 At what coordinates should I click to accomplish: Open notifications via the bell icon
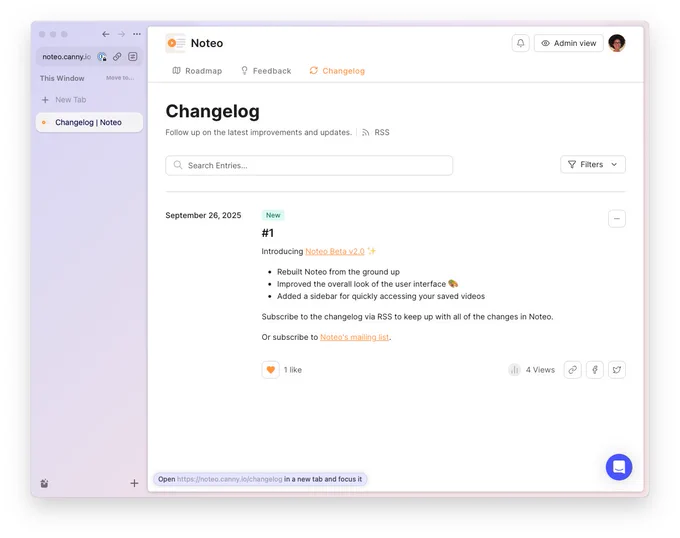520,43
